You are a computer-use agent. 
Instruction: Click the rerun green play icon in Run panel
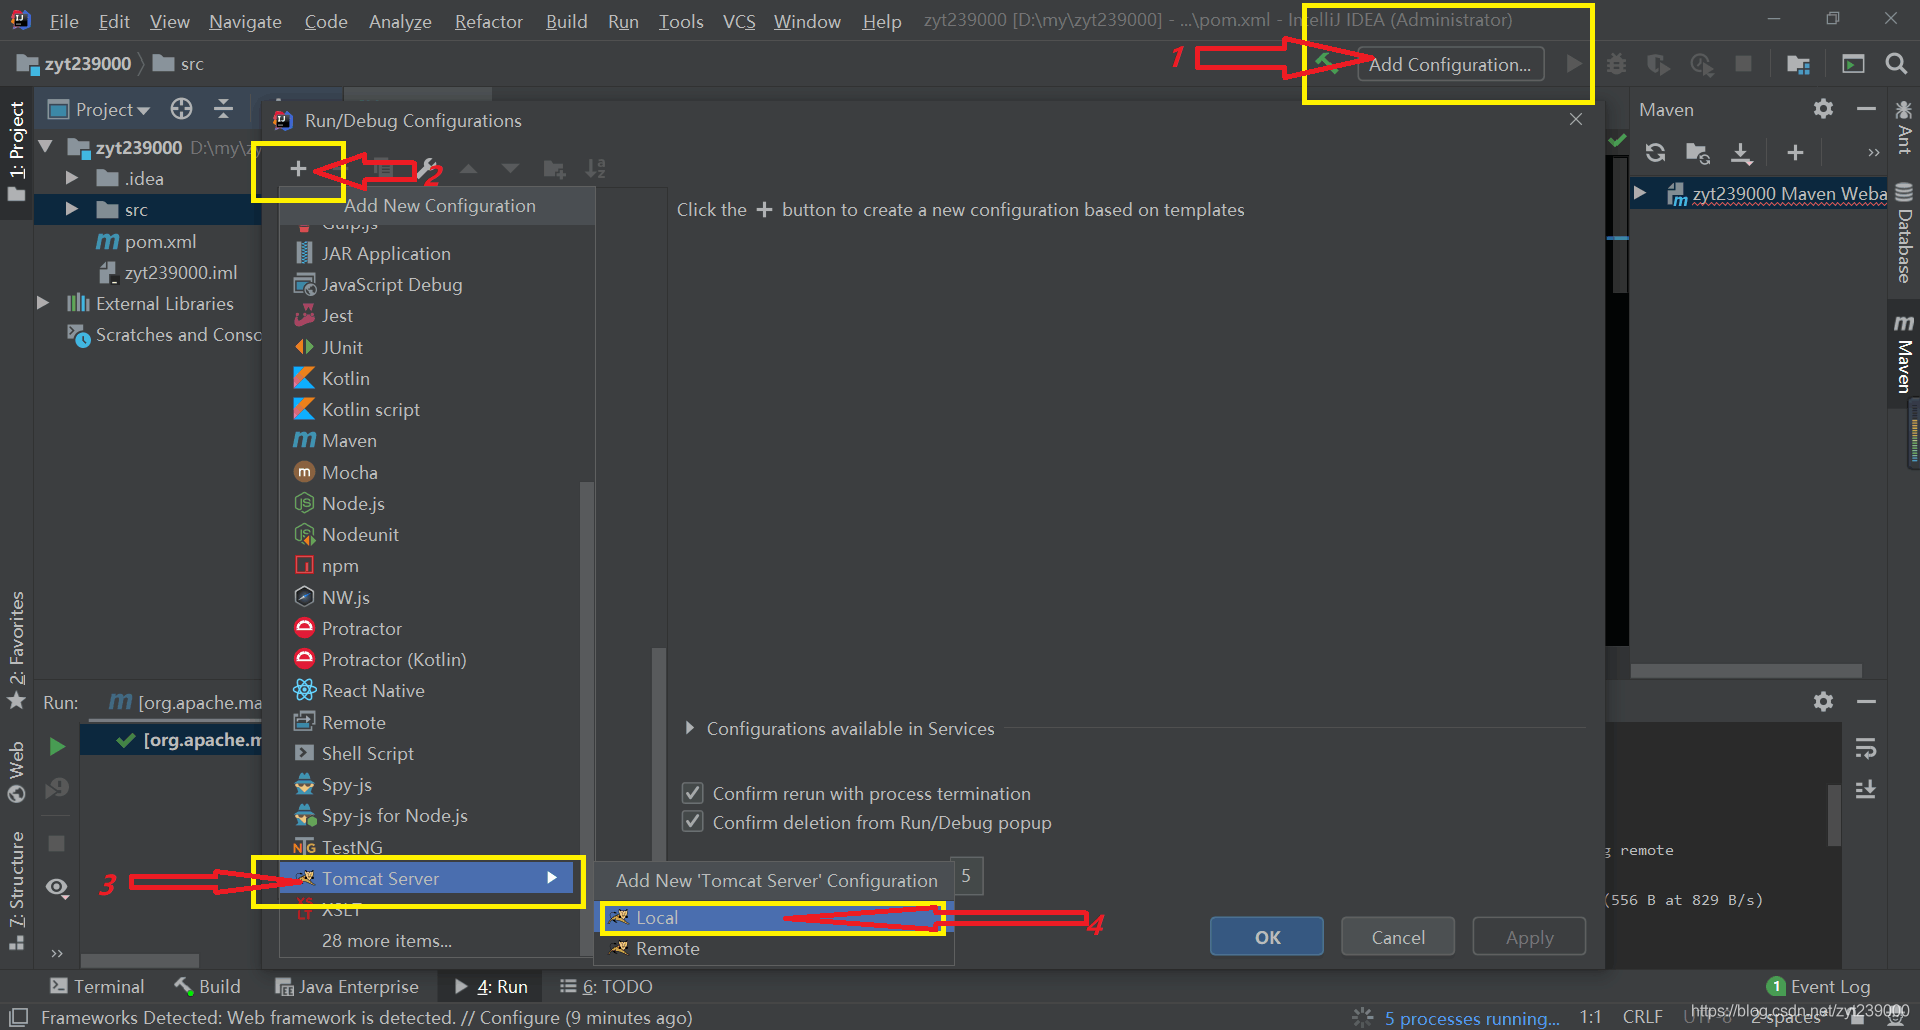coord(57,746)
